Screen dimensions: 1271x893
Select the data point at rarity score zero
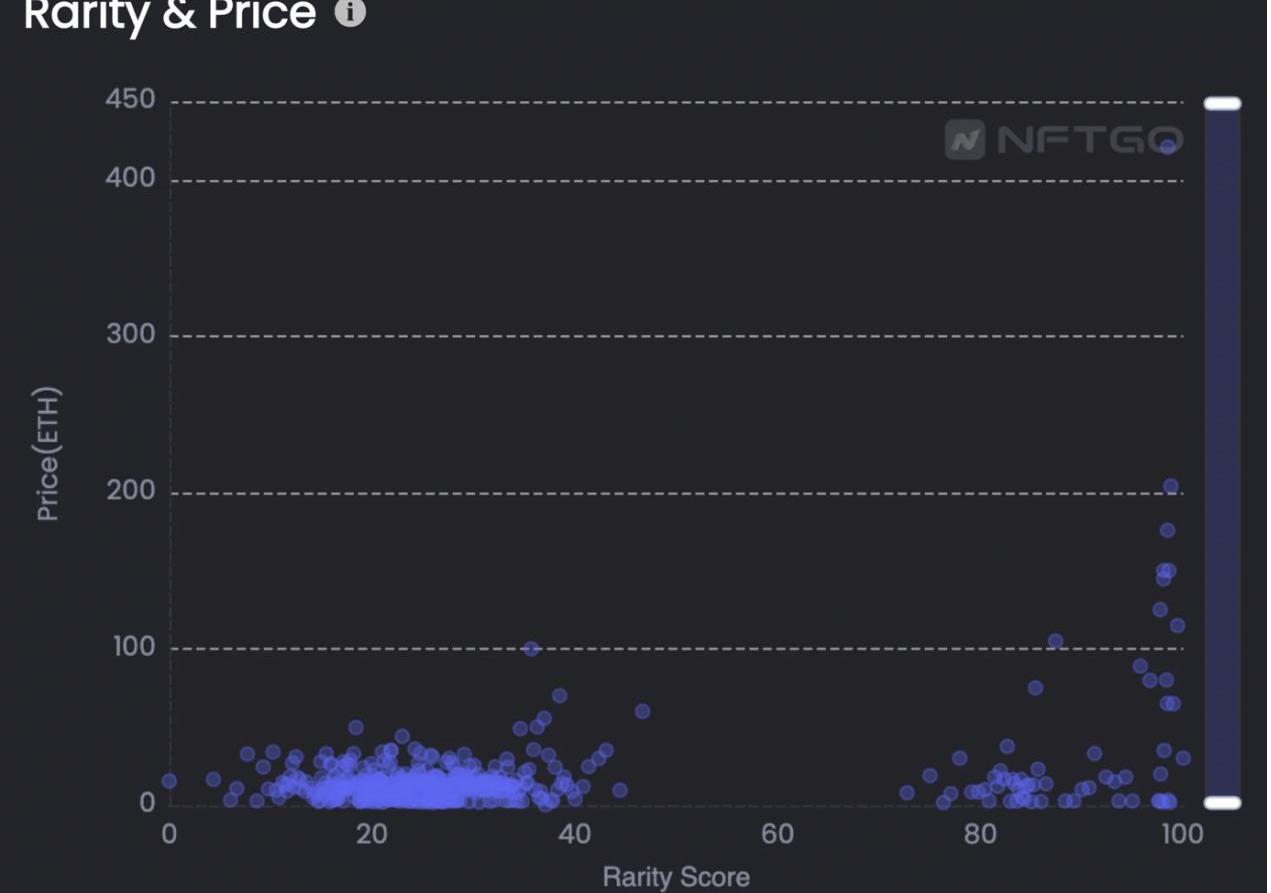click(169, 781)
